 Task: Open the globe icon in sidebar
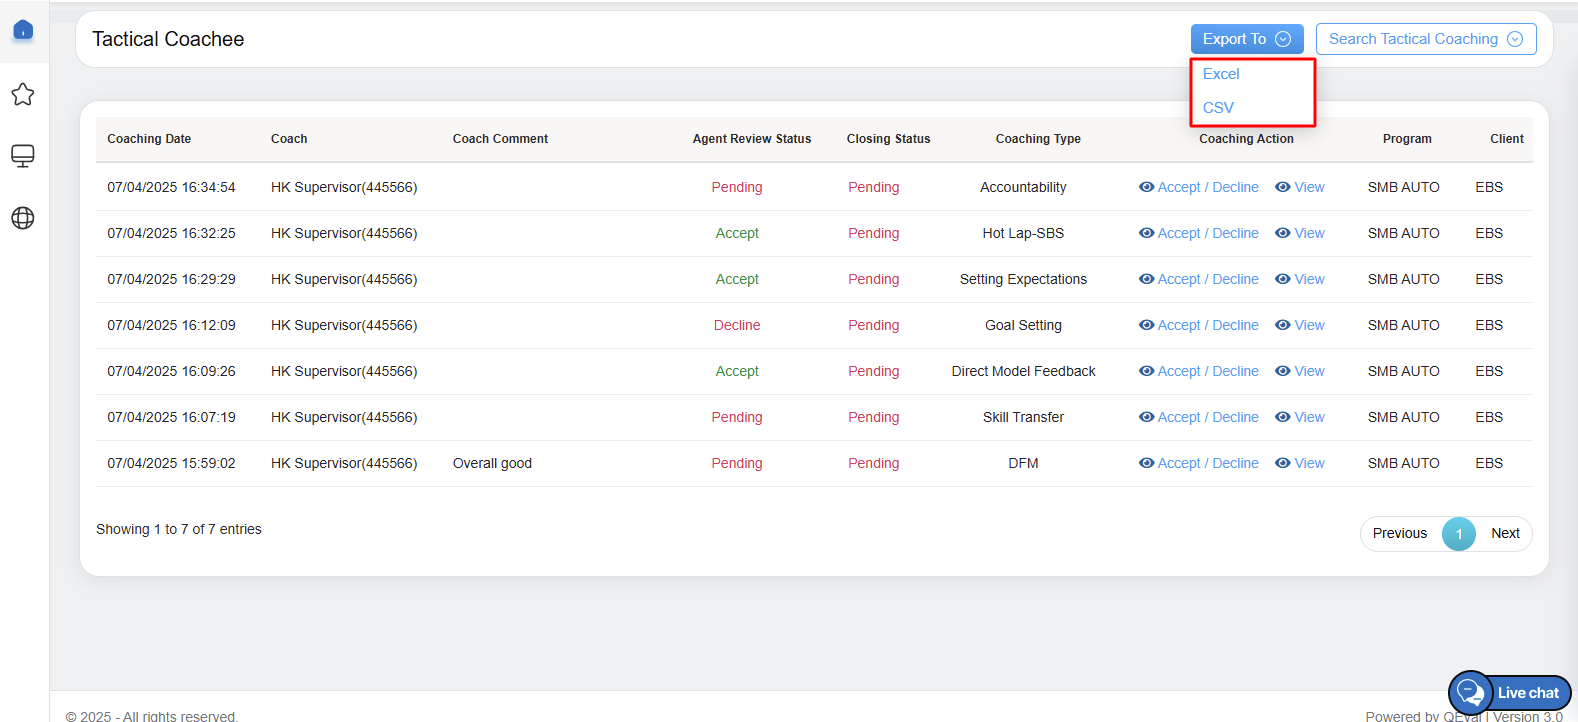[x=23, y=218]
